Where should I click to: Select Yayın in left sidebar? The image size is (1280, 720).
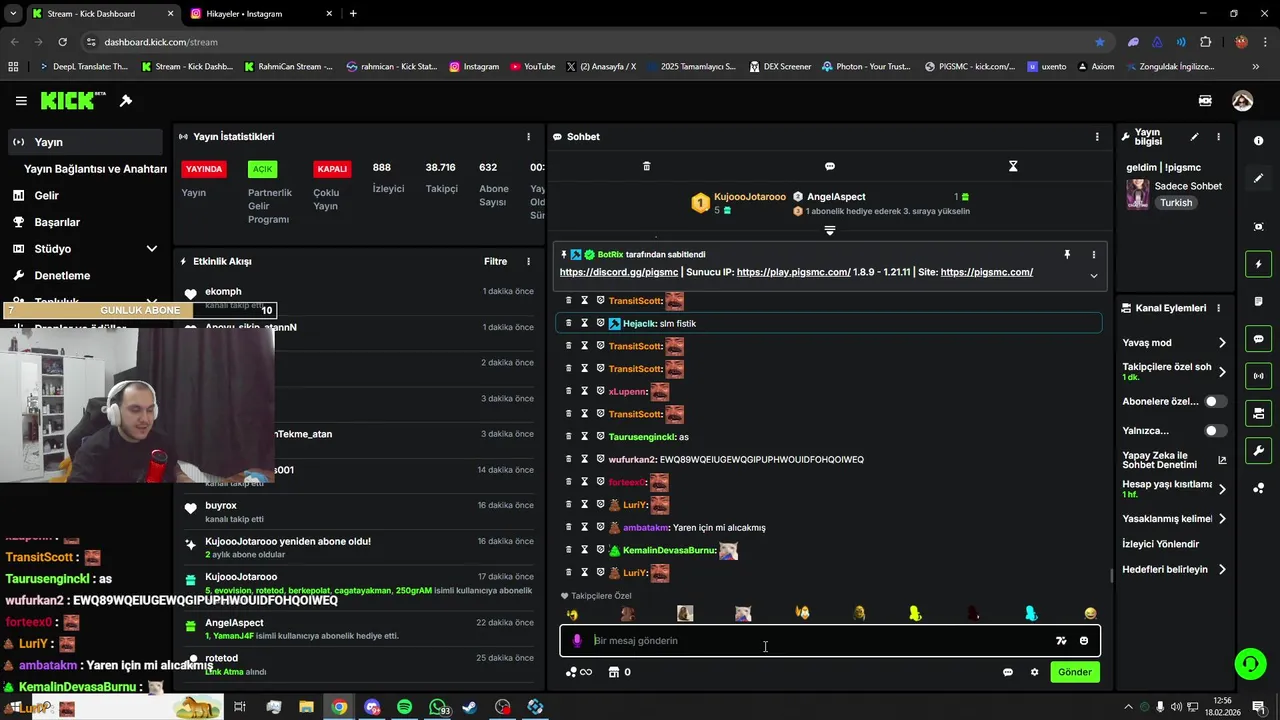pos(84,142)
